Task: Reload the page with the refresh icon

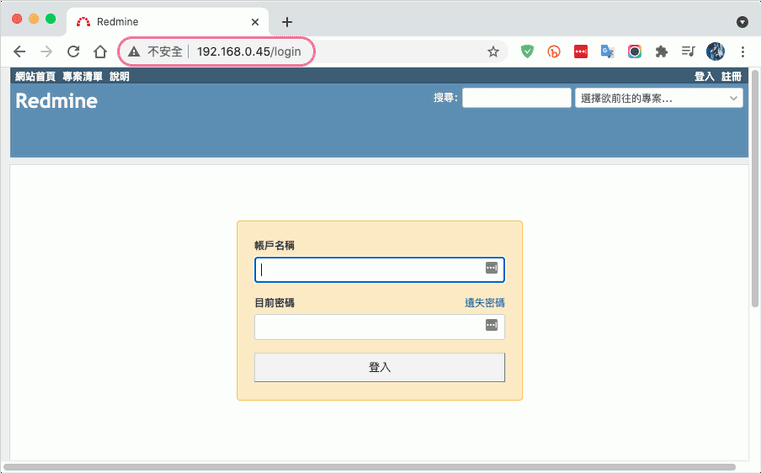Action: click(x=73, y=52)
